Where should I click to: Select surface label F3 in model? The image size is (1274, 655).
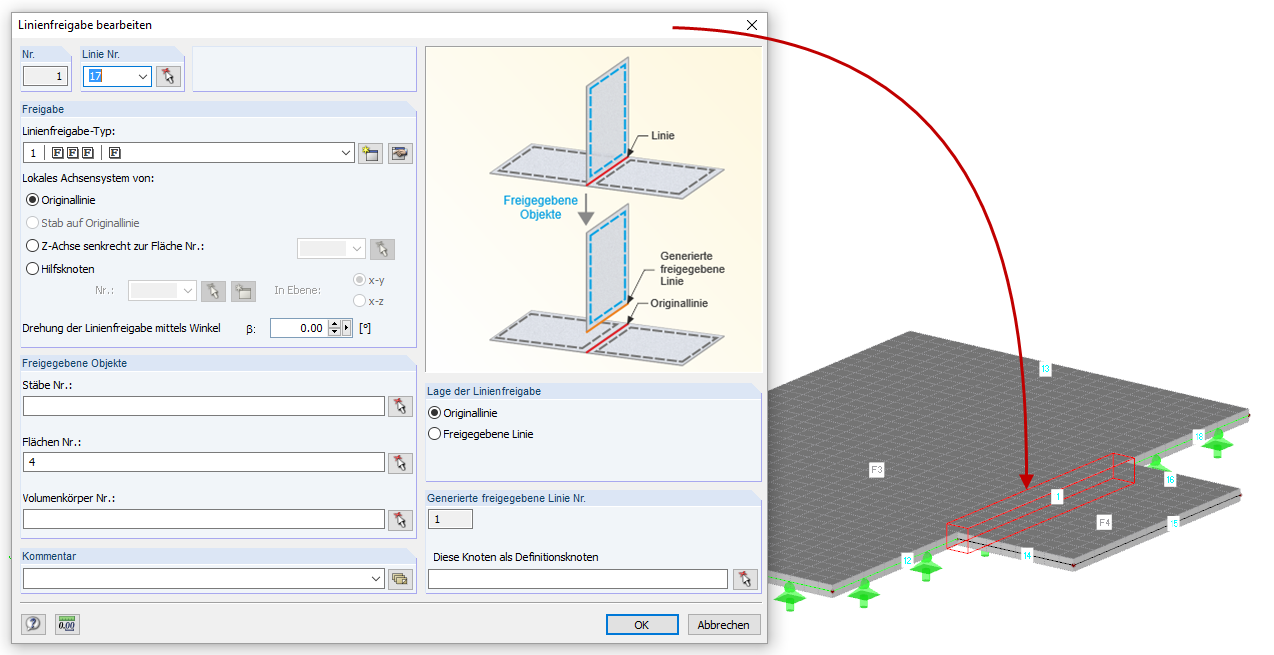(x=877, y=468)
